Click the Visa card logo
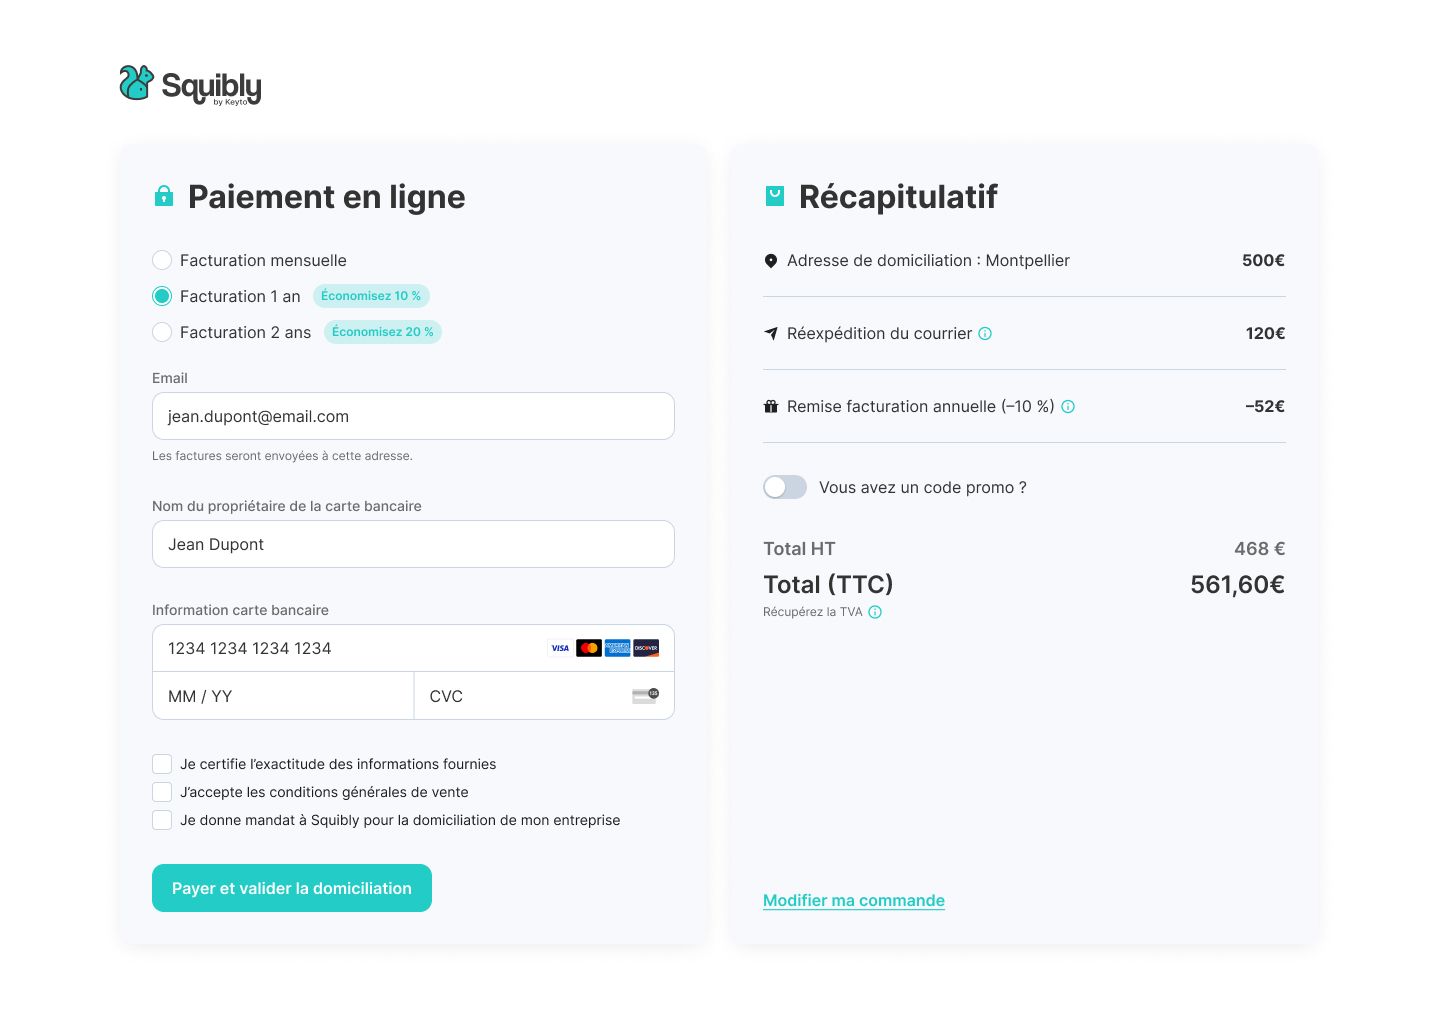 click(560, 648)
